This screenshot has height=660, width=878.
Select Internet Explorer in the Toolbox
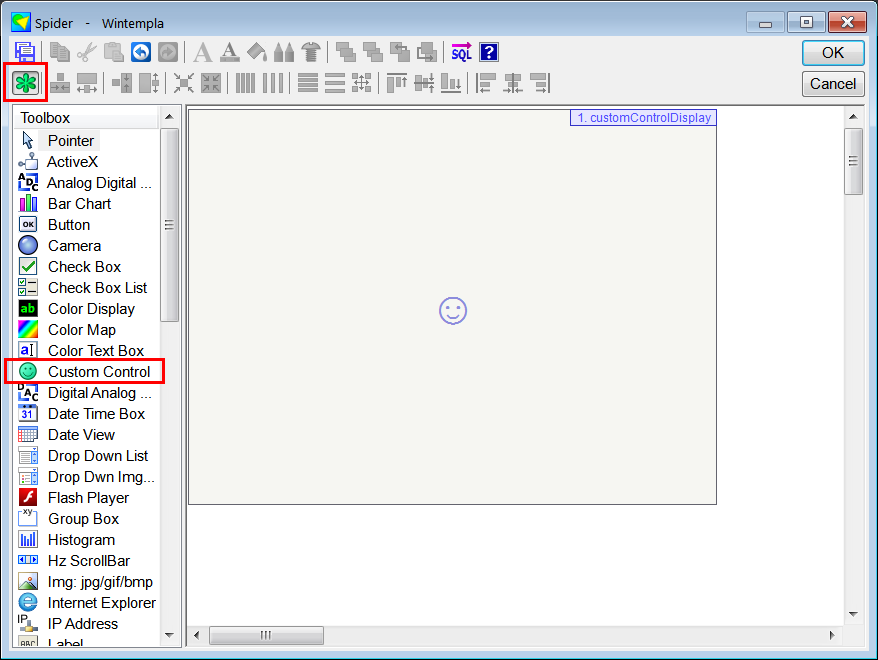click(101, 602)
